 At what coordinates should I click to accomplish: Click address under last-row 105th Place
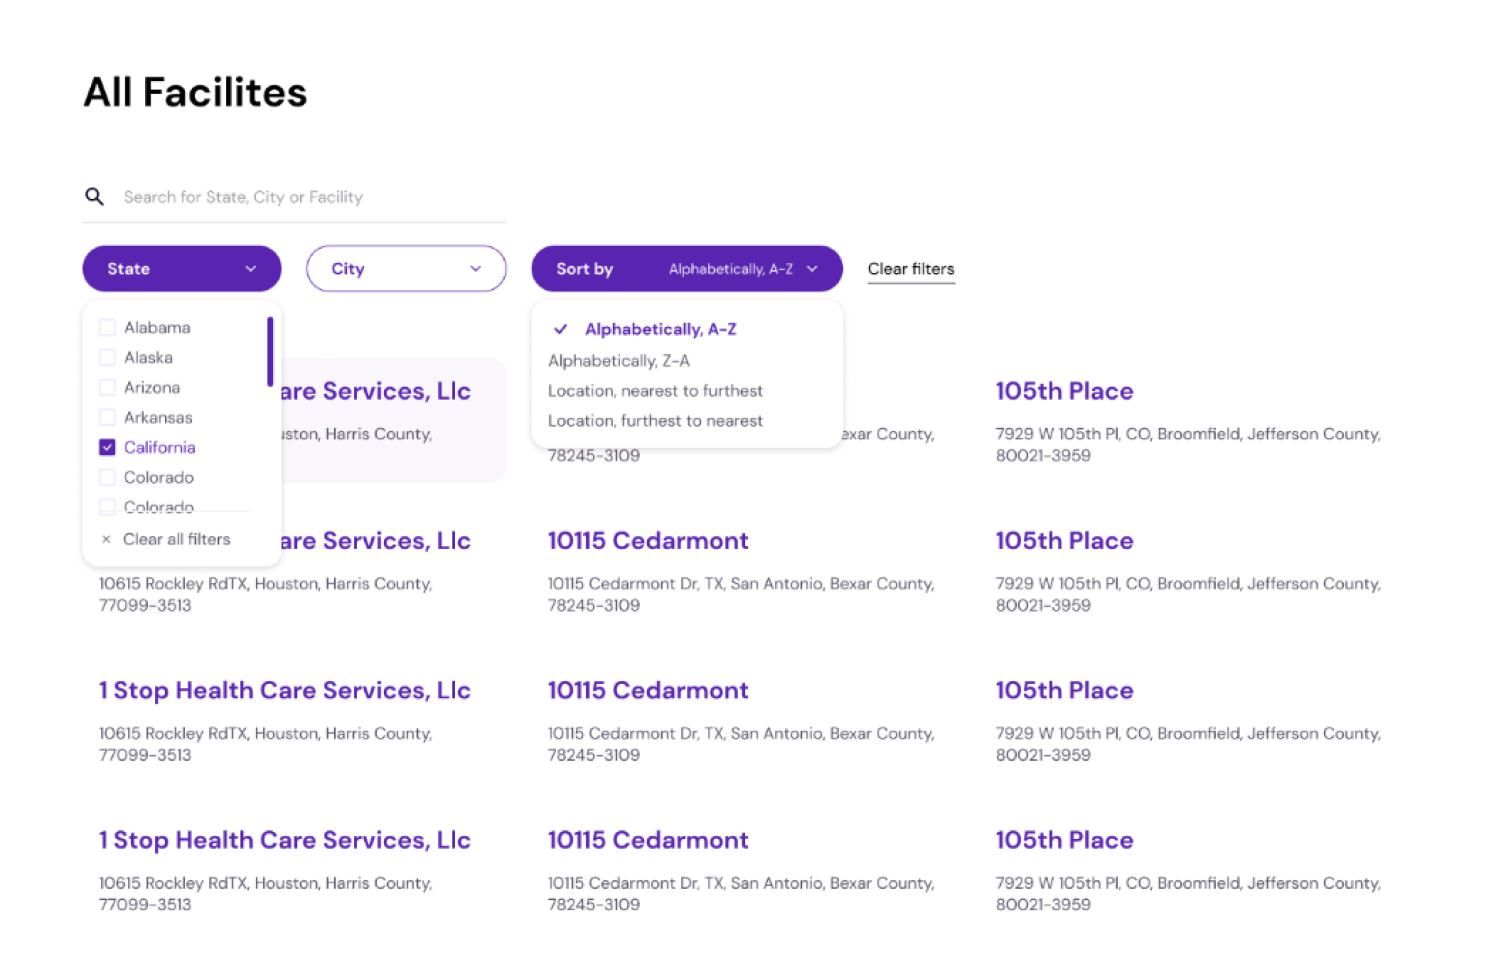[1188, 893]
